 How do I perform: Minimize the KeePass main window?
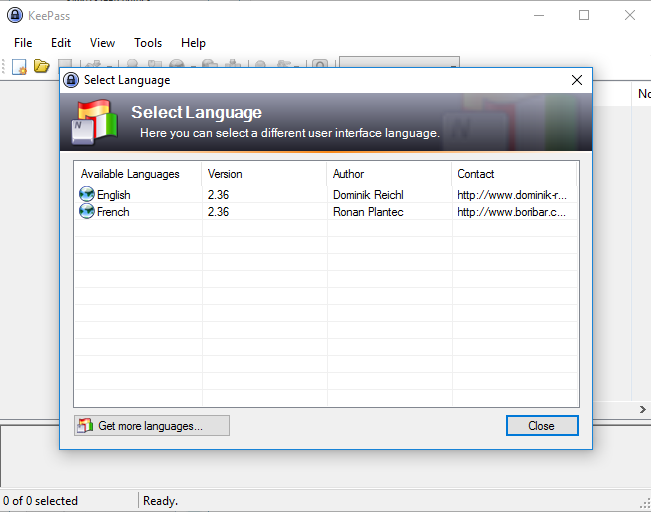pos(539,15)
